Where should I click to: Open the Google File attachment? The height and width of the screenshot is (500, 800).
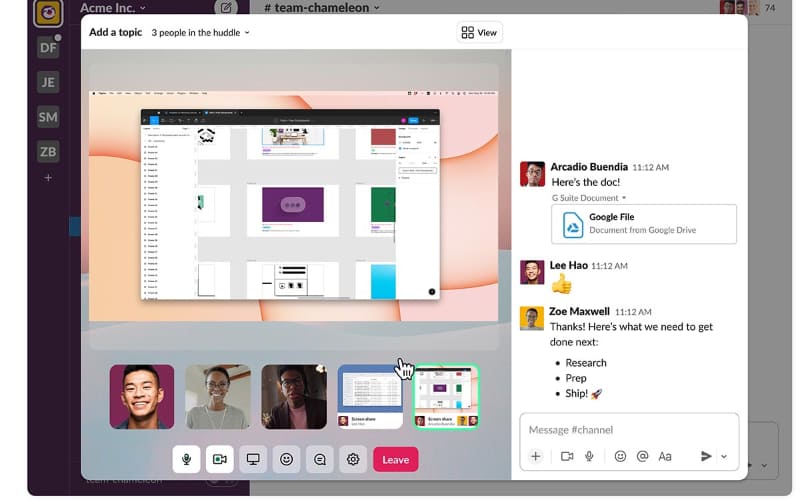pyautogui.click(x=644, y=224)
